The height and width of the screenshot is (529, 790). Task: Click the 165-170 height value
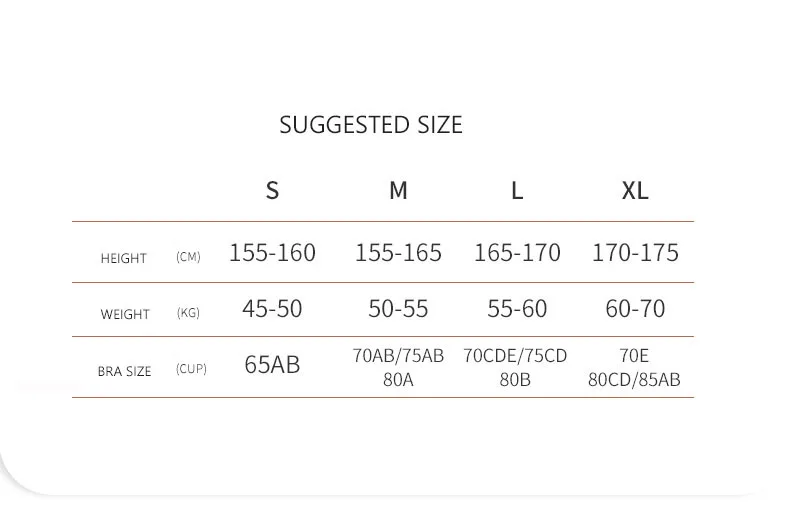pos(517,253)
